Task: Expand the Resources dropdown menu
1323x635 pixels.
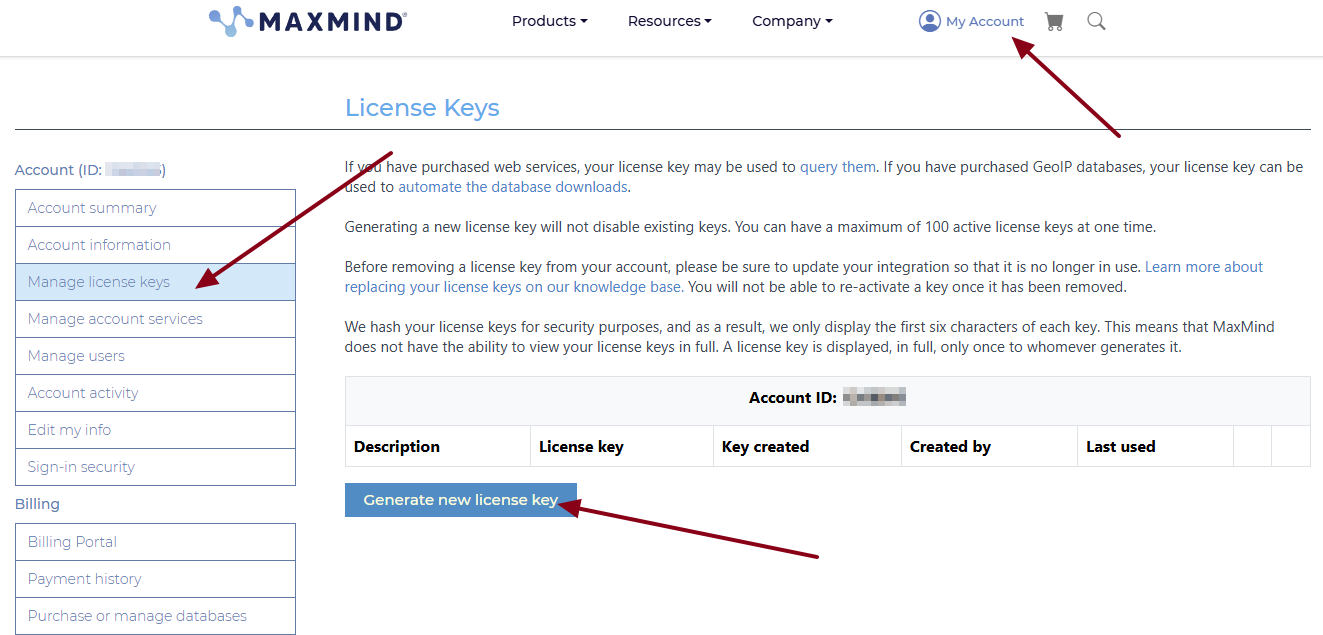Action: coord(669,21)
